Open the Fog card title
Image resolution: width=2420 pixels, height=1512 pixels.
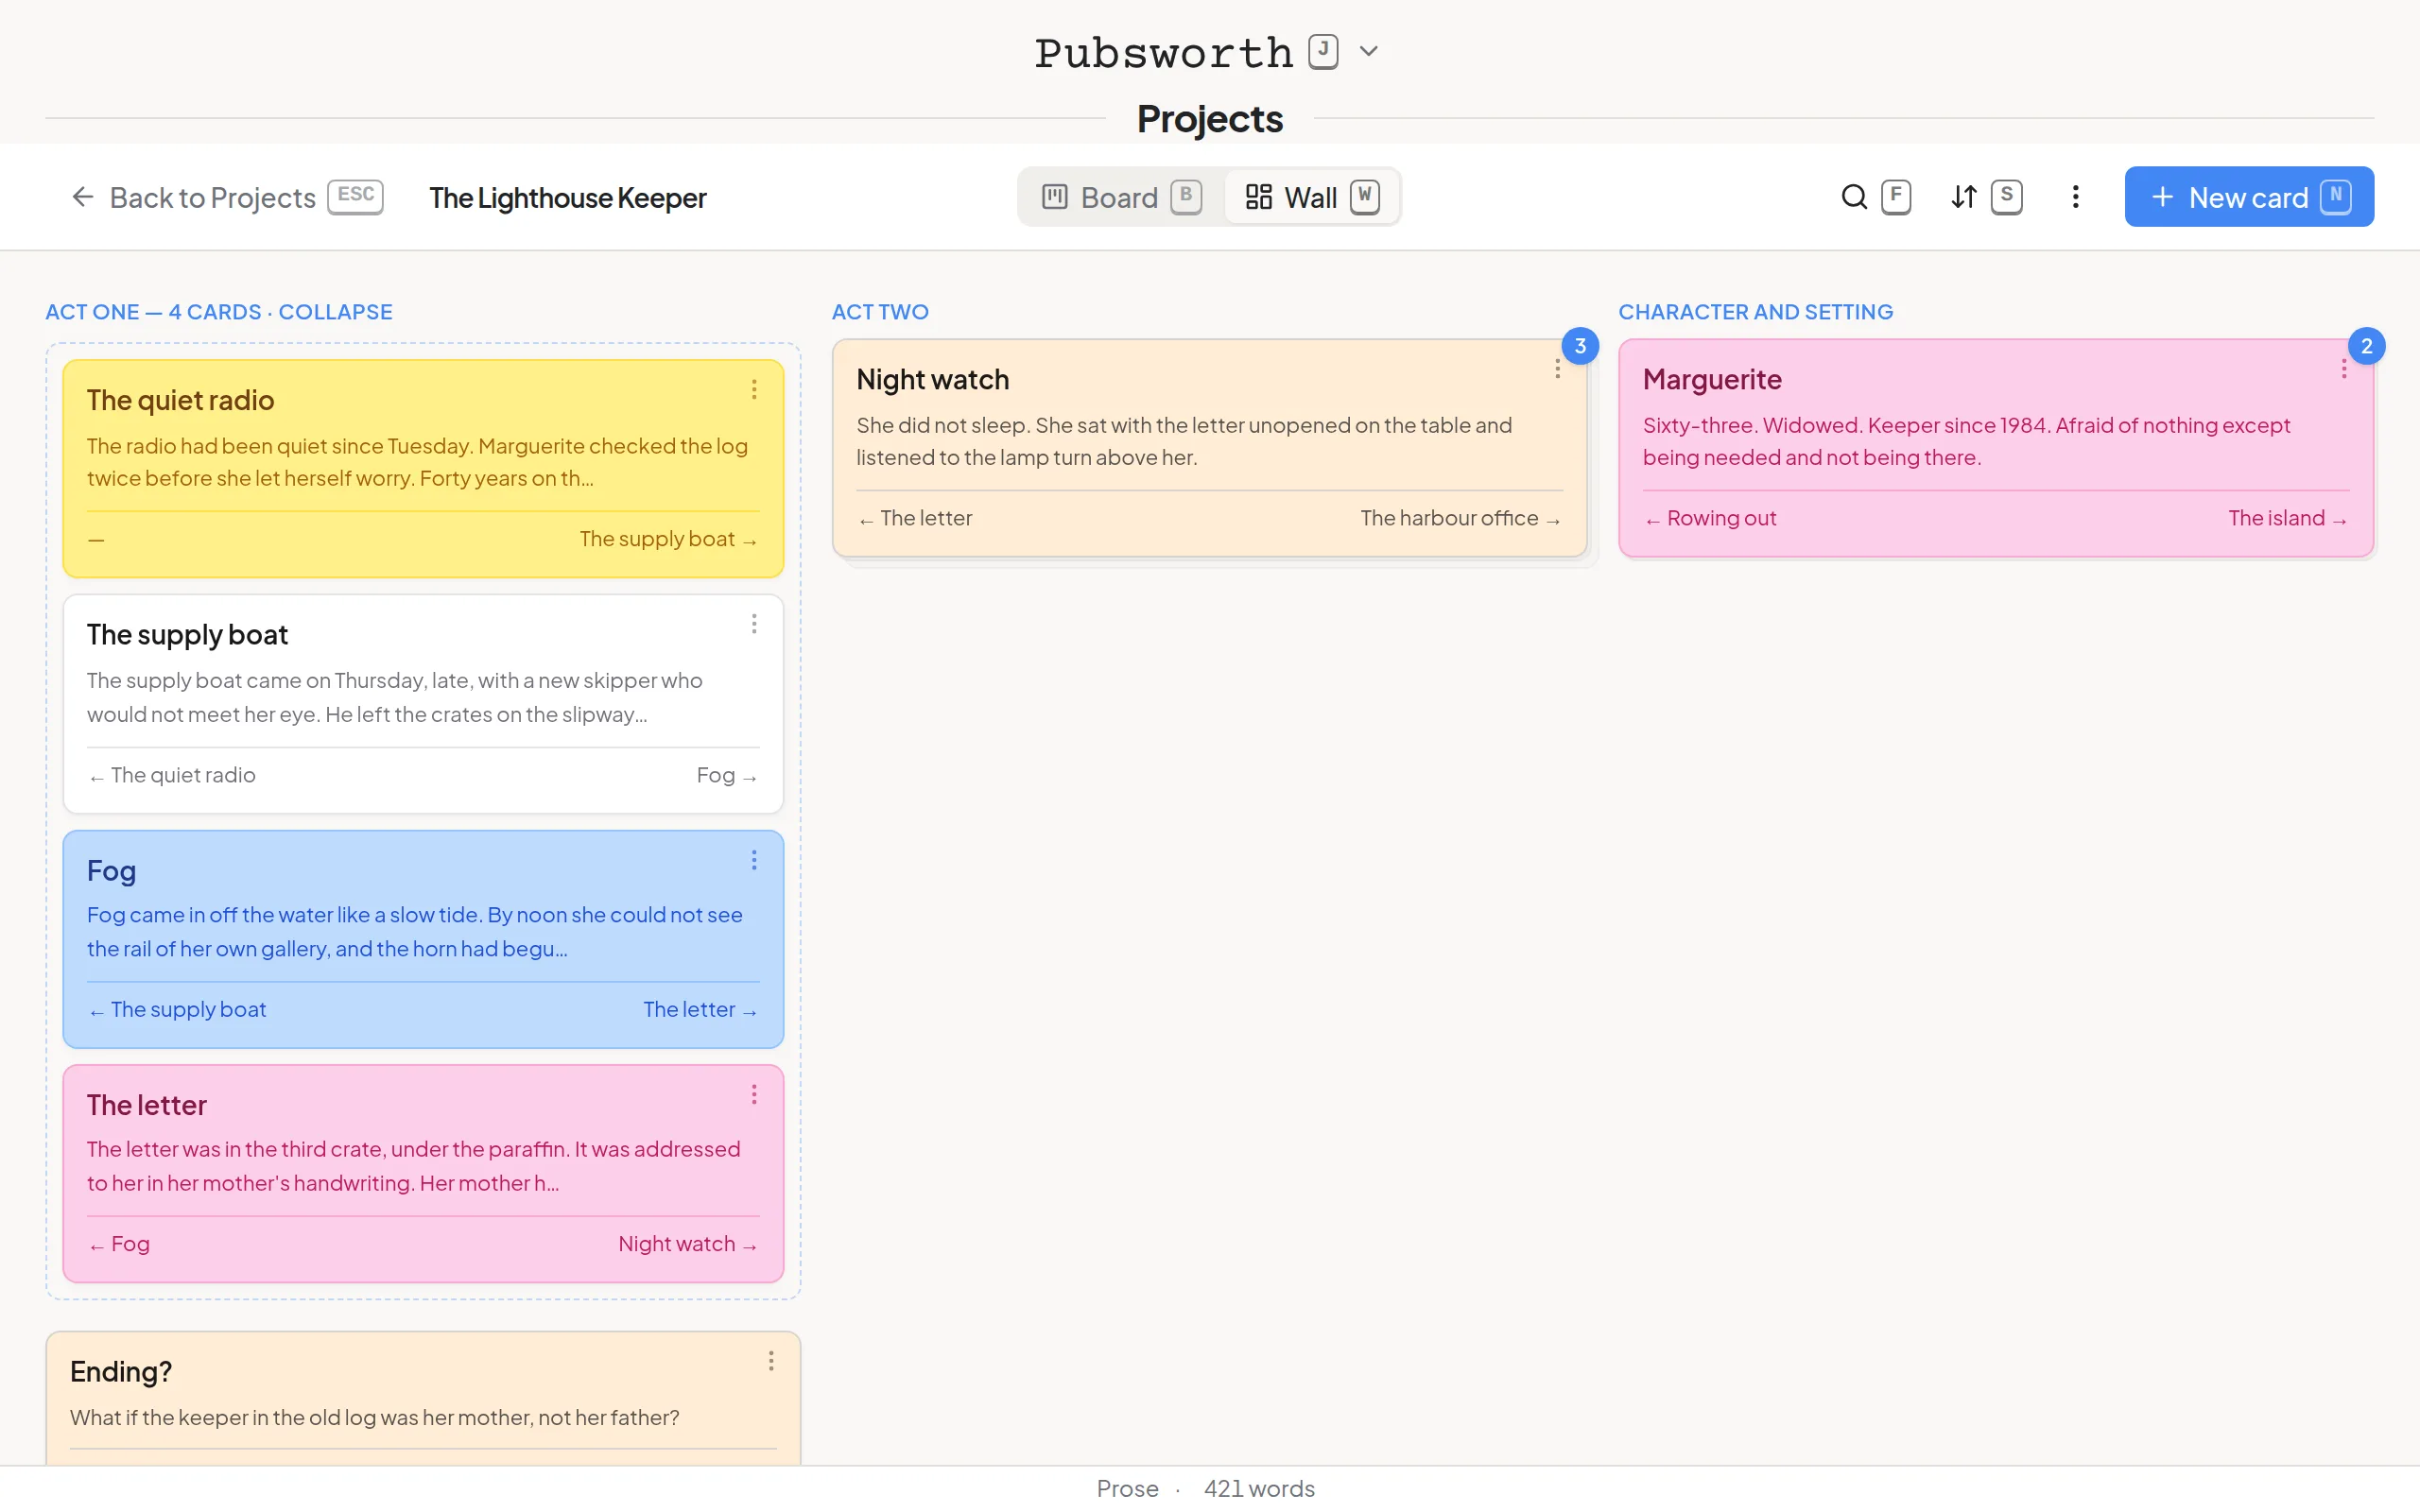coord(111,870)
